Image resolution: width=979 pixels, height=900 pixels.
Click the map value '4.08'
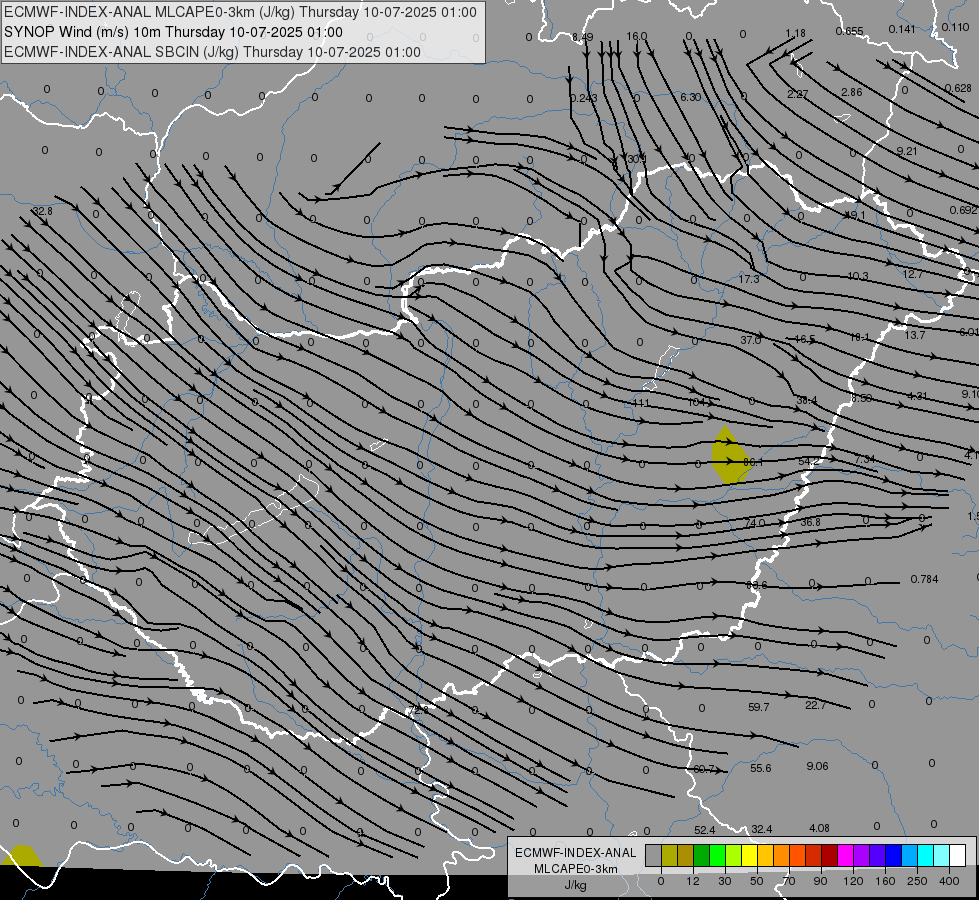pos(819,828)
